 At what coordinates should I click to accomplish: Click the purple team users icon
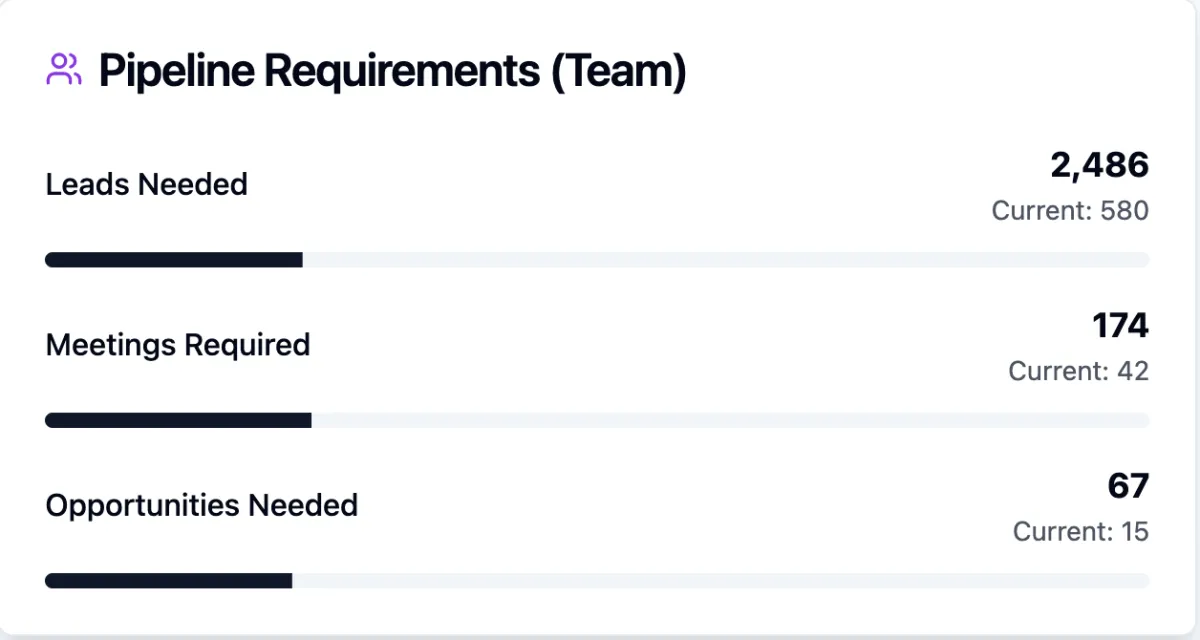pos(64,70)
